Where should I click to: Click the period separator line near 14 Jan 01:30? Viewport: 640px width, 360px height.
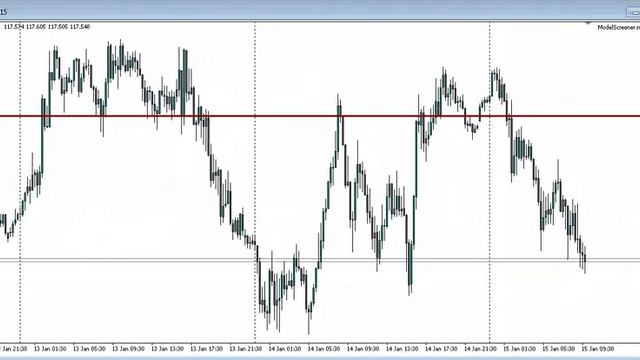[256, 182]
